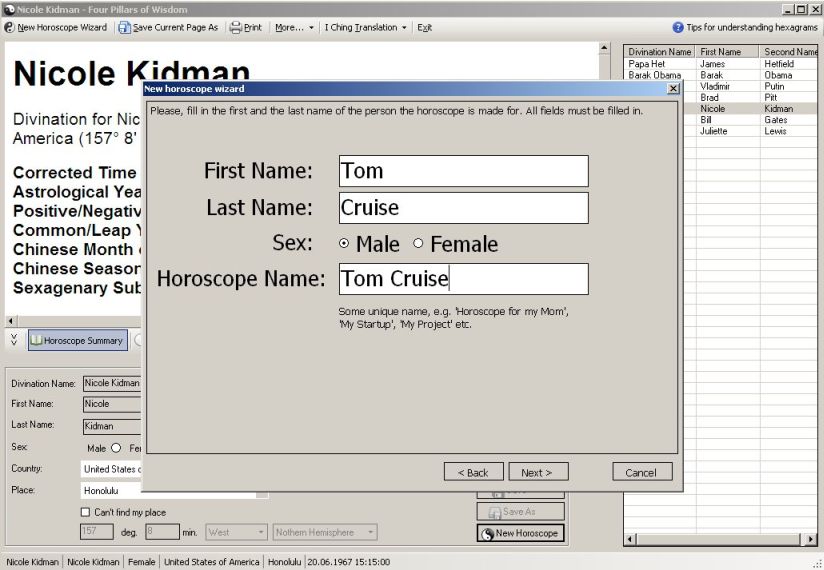Close the New horoscope wizard dialog
The width and height of the screenshot is (824, 570).
point(673,89)
